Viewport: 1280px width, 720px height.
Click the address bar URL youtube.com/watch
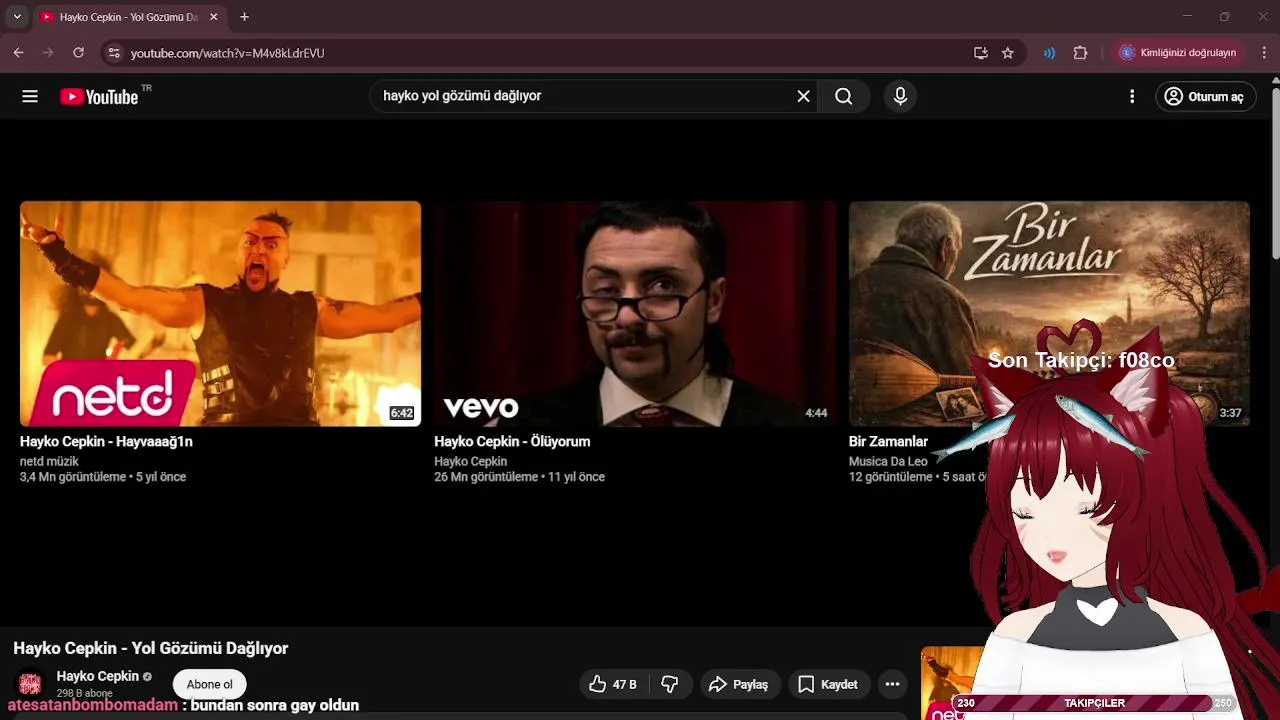click(227, 53)
